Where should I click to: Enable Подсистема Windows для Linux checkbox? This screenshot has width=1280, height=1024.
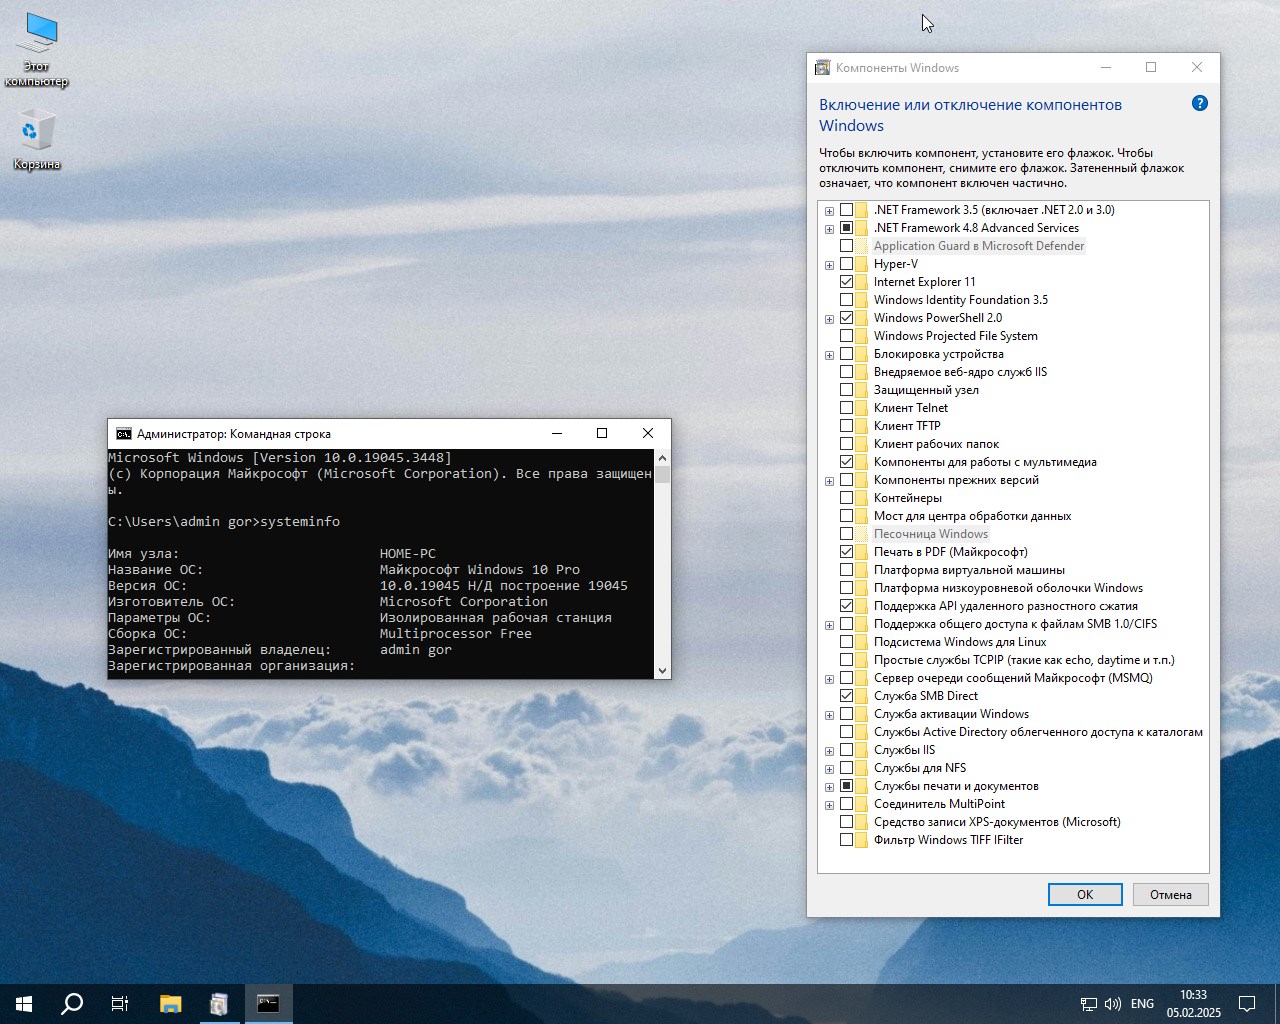coord(847,642)
